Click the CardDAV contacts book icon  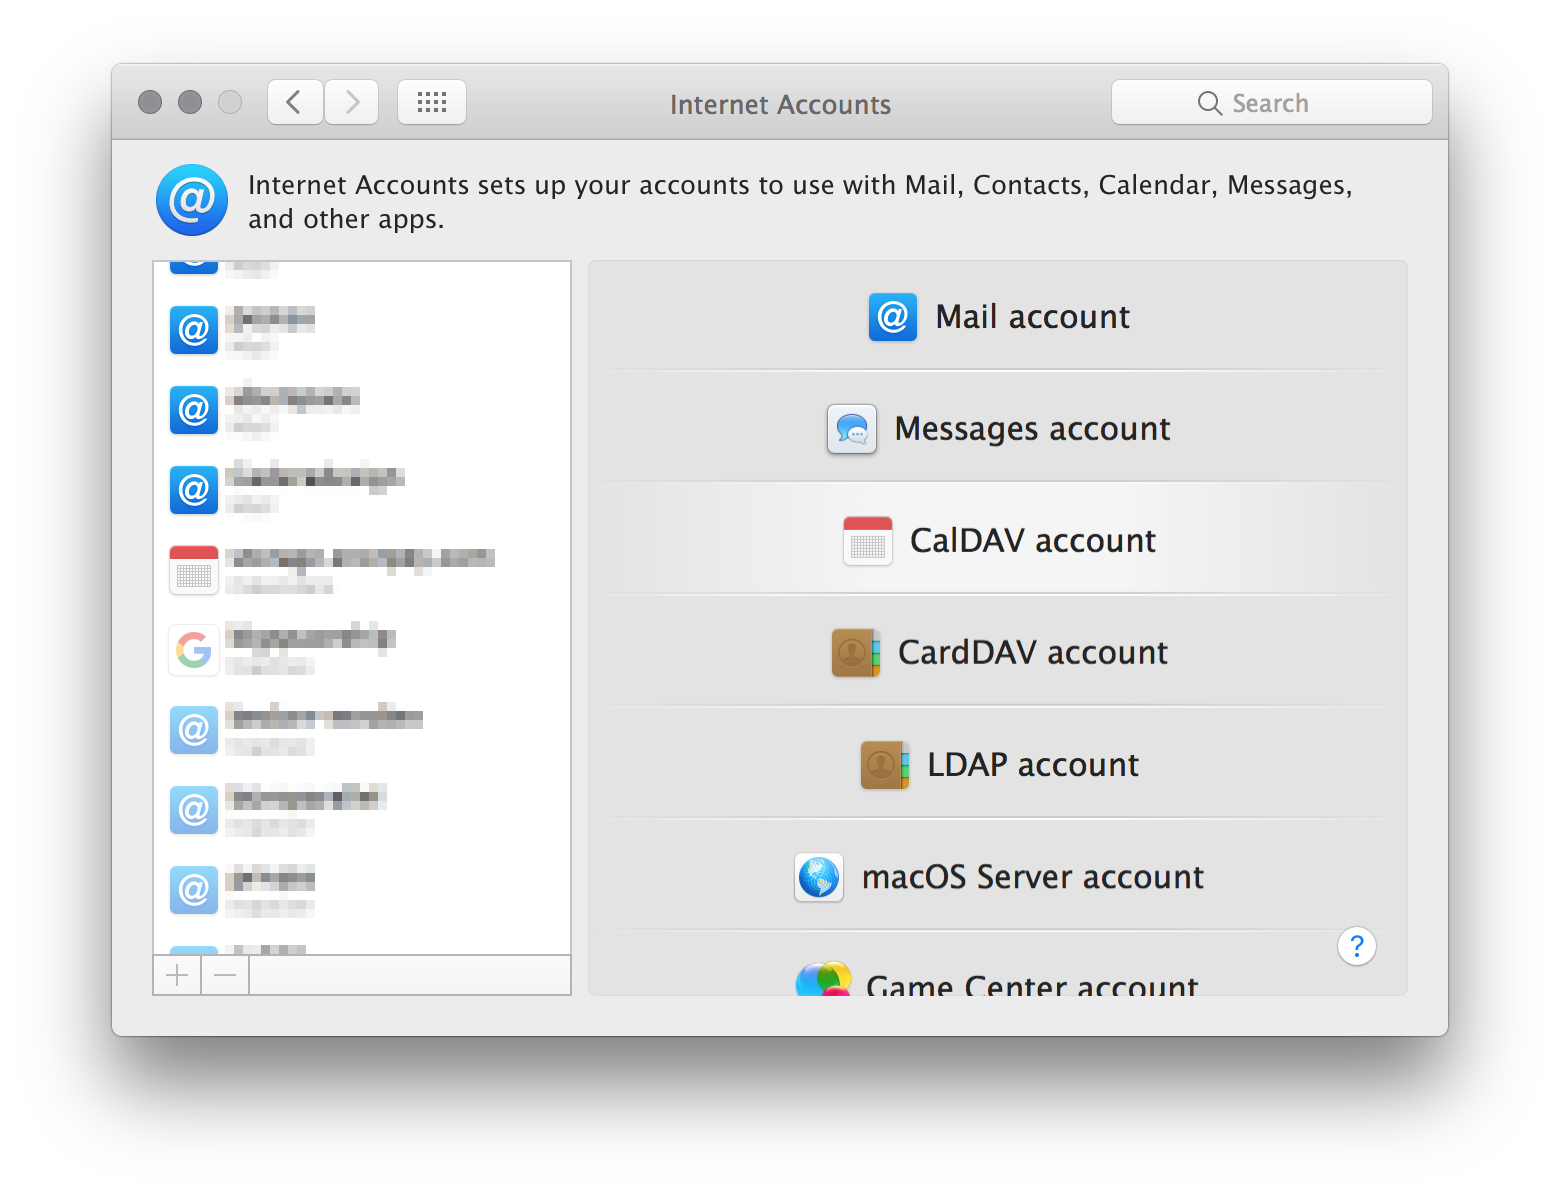[x=856, y=653]
